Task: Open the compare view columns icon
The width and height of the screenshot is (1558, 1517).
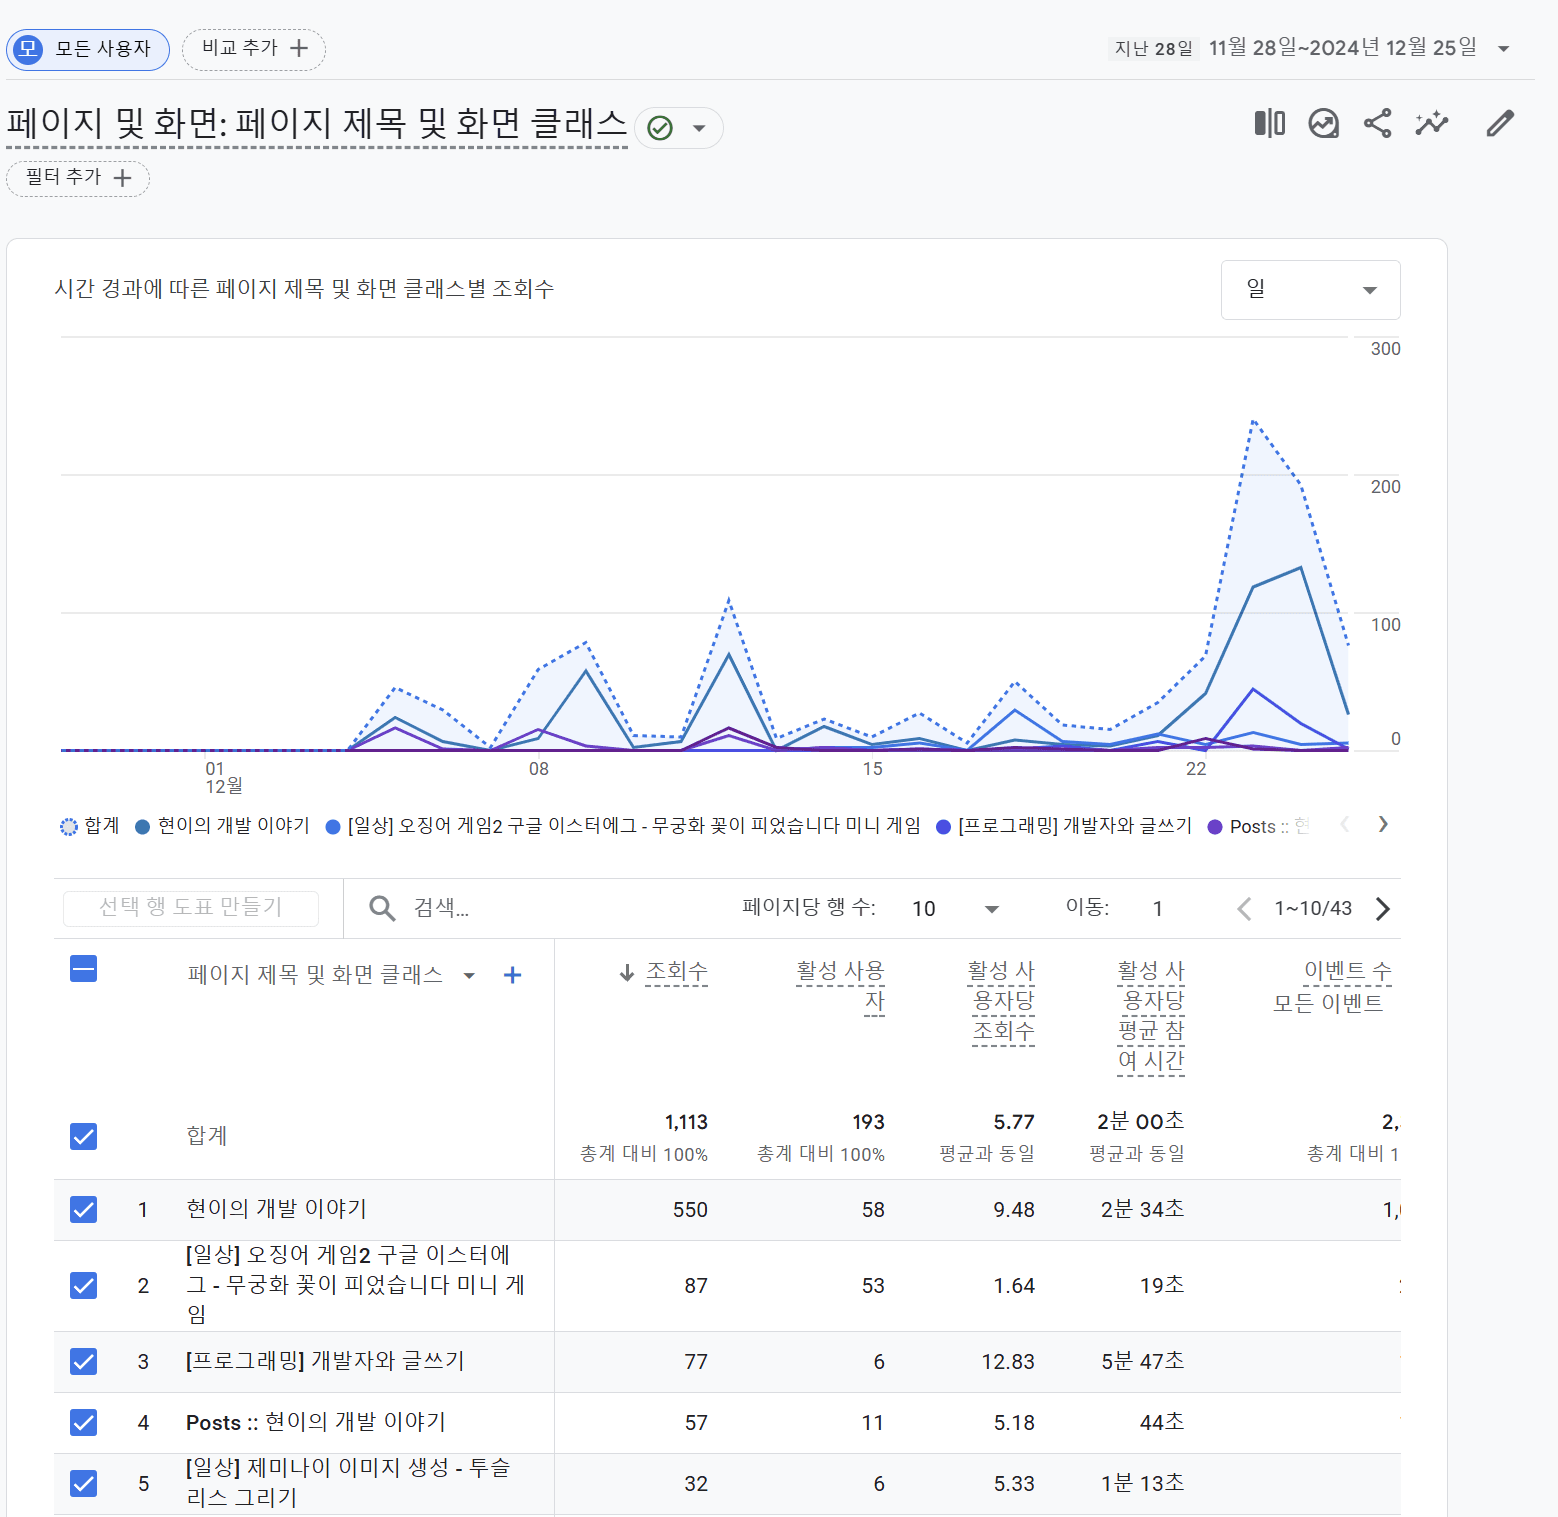Action: (1270, 124)
